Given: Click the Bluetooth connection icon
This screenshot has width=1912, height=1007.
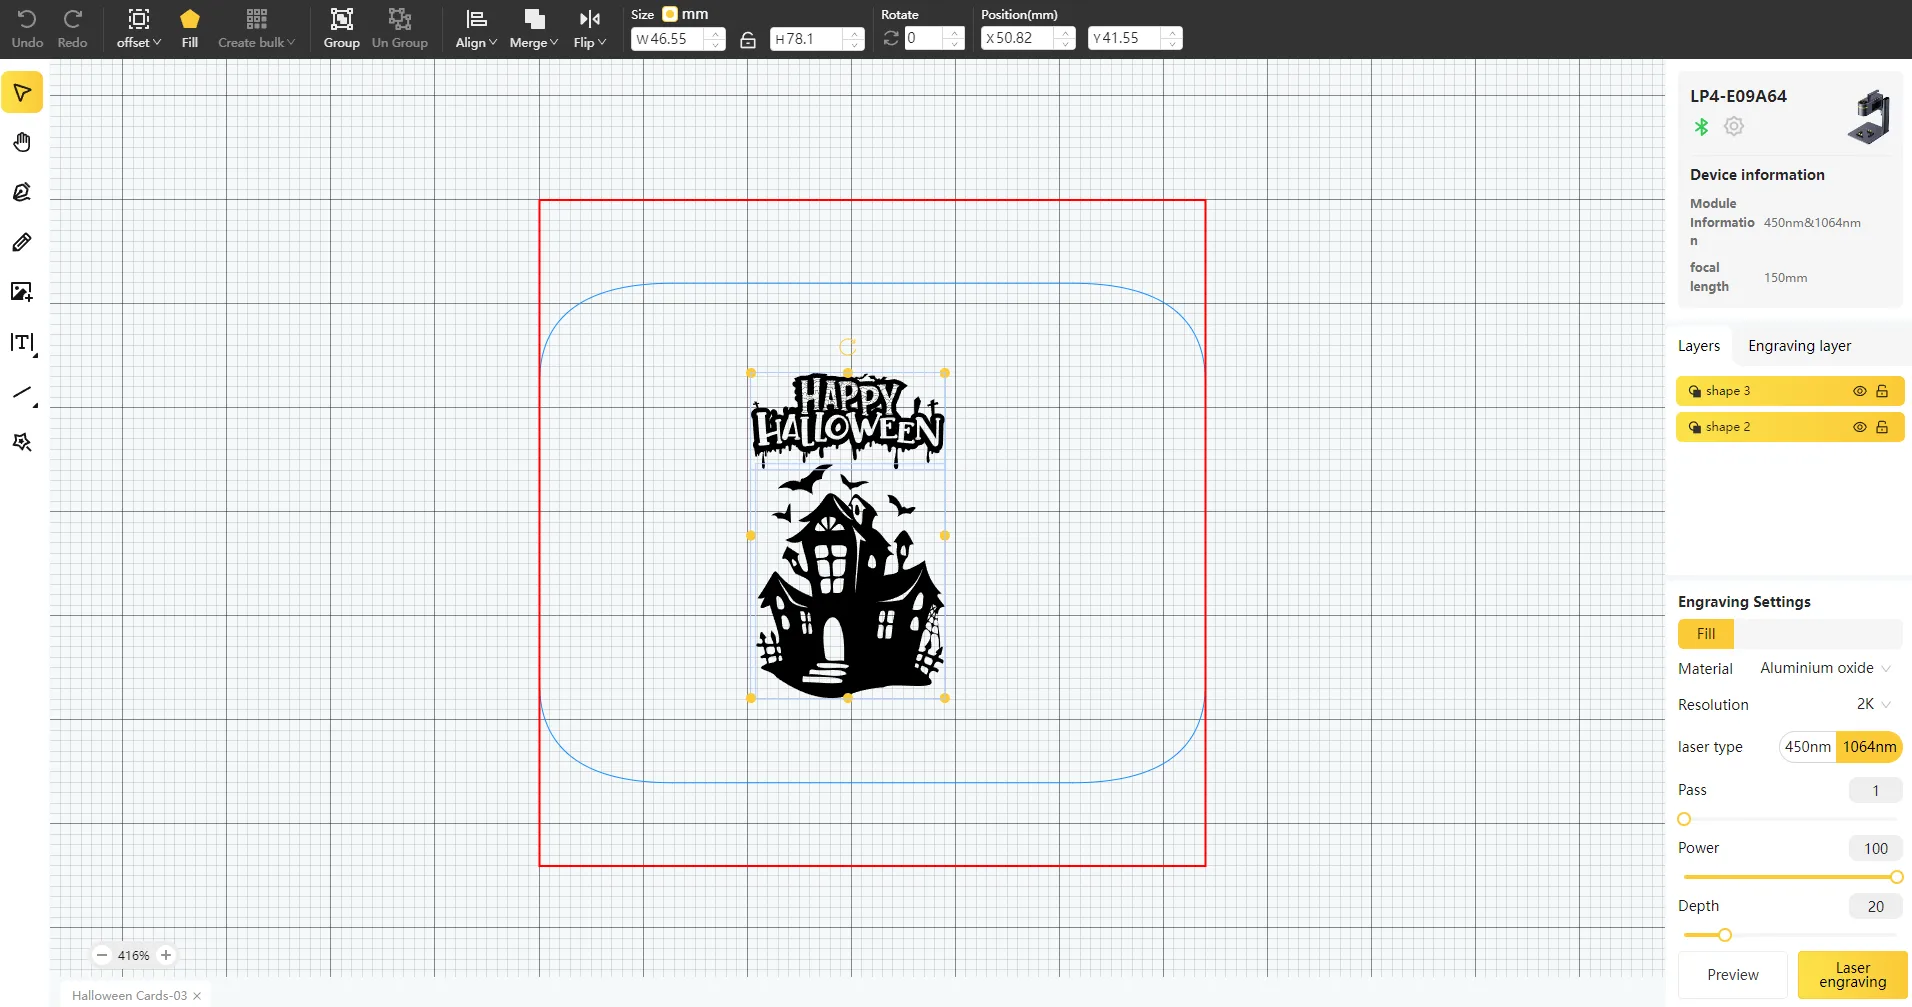Looking at the screenshot, I should click(1702, 126).
